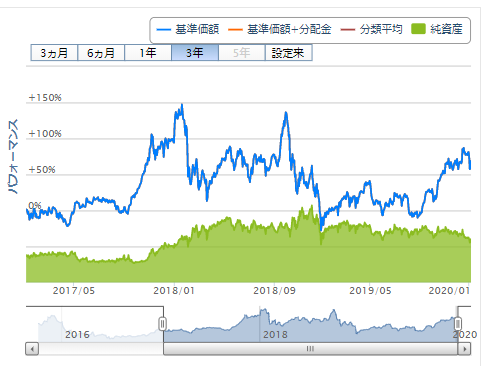Click the 2020/01 axis label
This screenshot has height=366, width=485.
(449, 291)
